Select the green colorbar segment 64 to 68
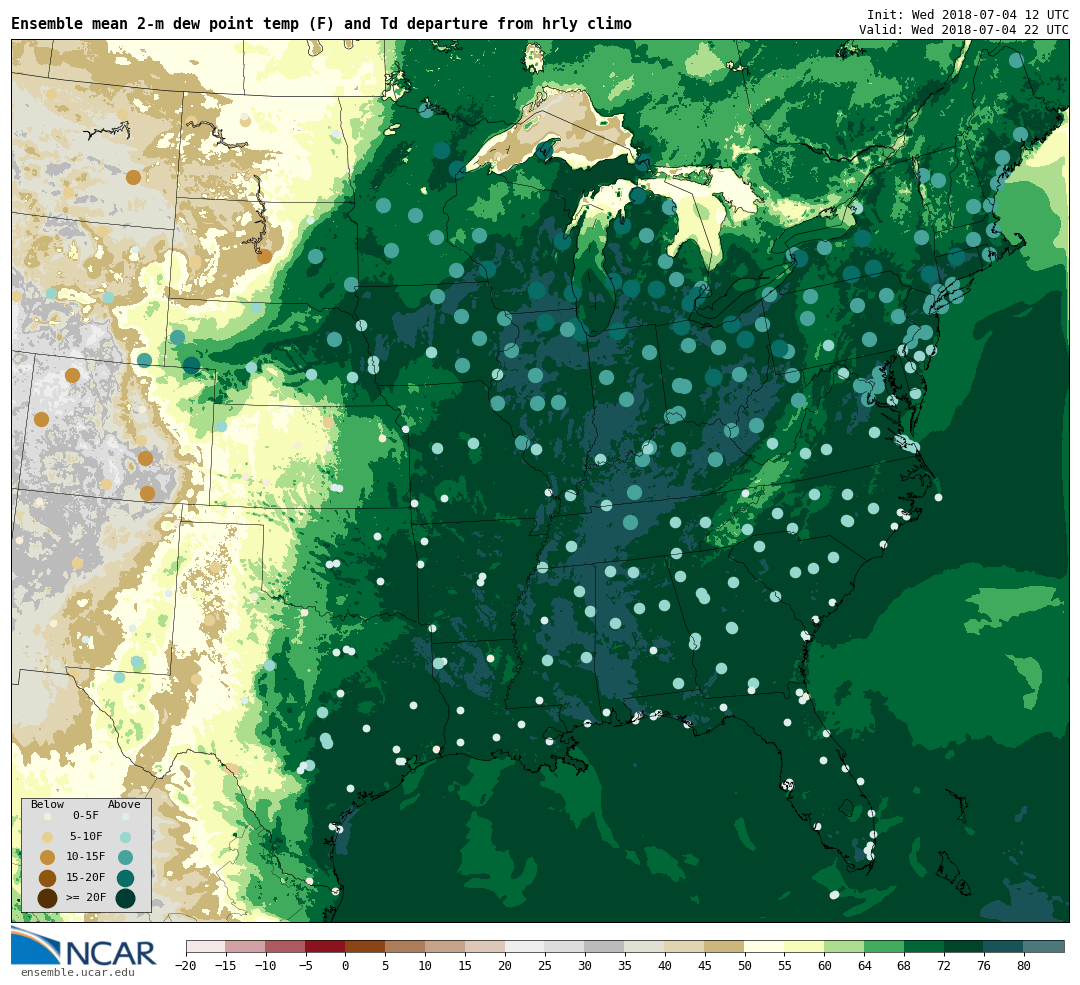This screenshot has width=1080, height=985. tap(884, 946)
